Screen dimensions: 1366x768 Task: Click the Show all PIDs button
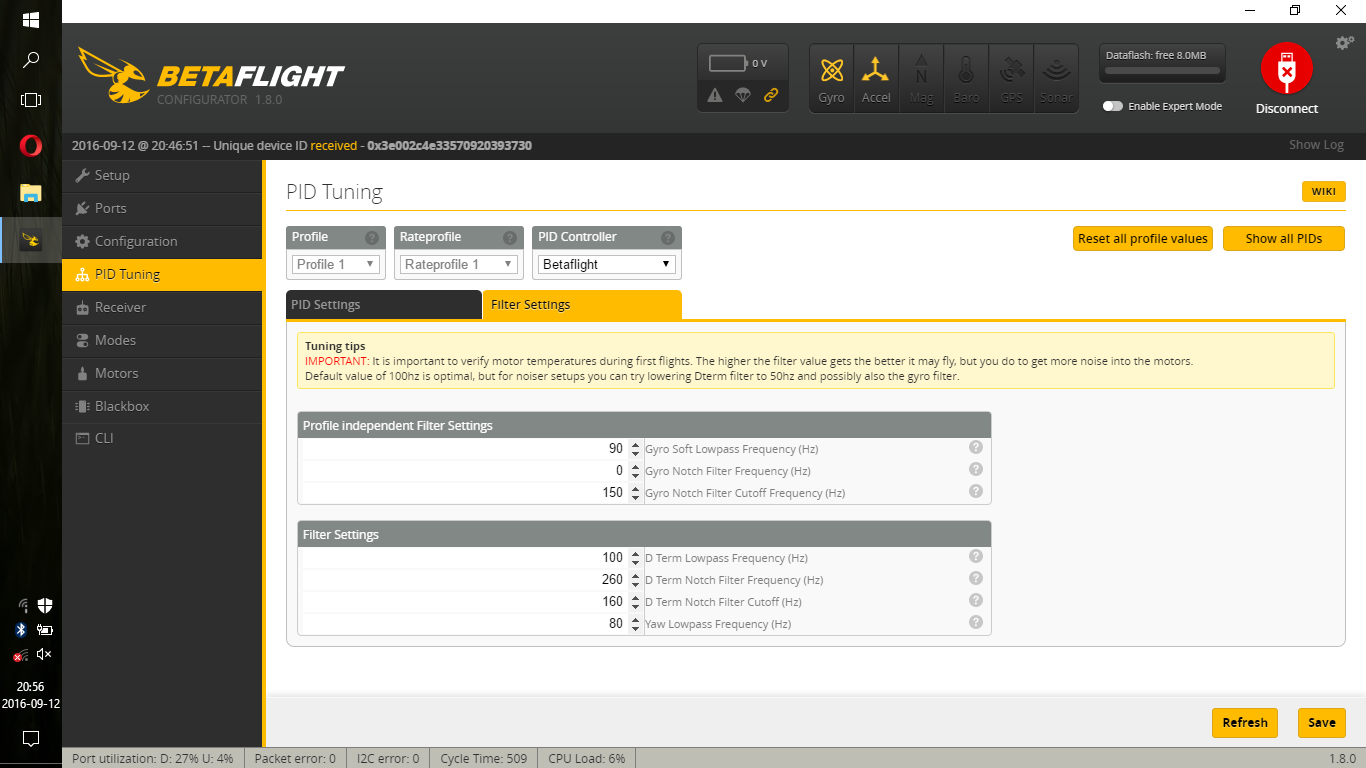click(1283, 238)
